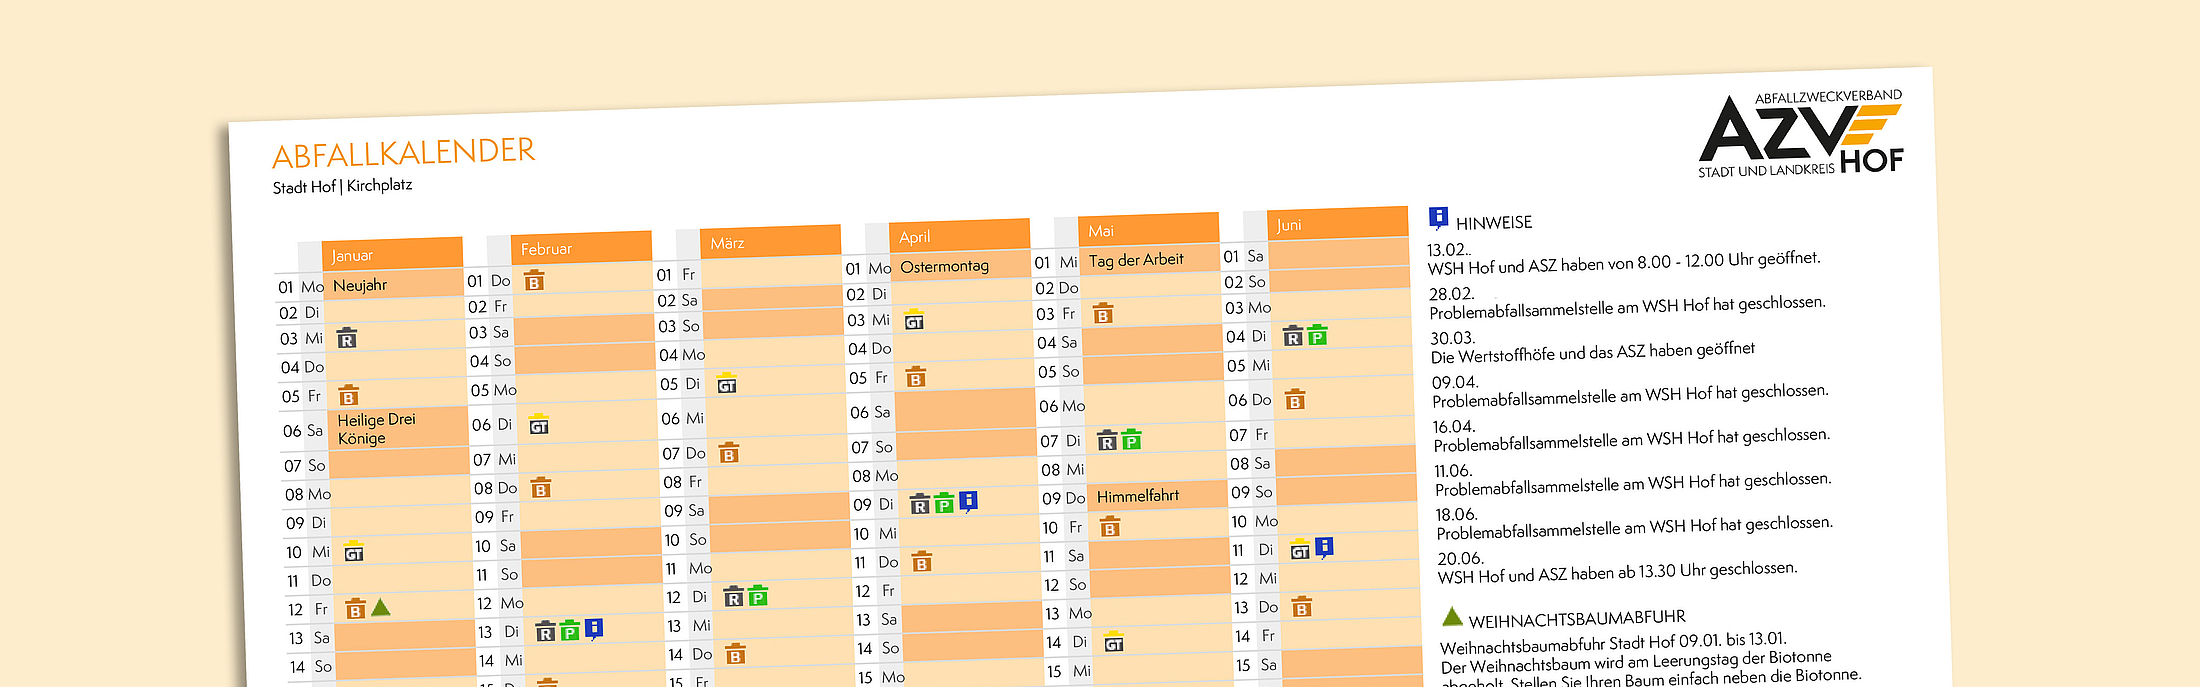Select the Juni month header
This screenshot has height=687, width=2200.
(1338, 223)
